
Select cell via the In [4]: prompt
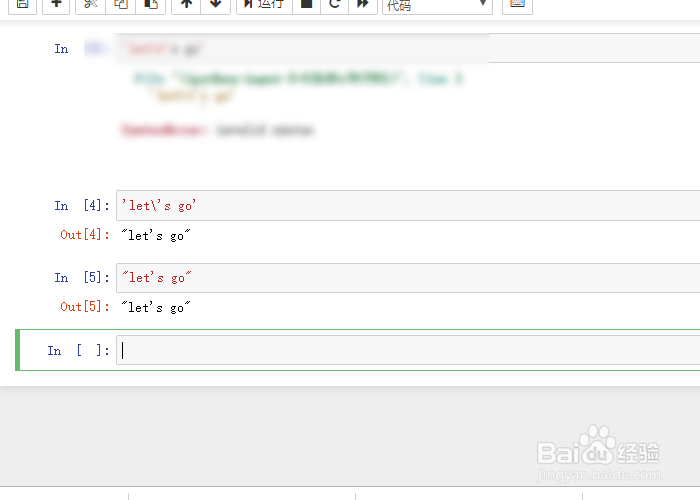click(82, 206)
